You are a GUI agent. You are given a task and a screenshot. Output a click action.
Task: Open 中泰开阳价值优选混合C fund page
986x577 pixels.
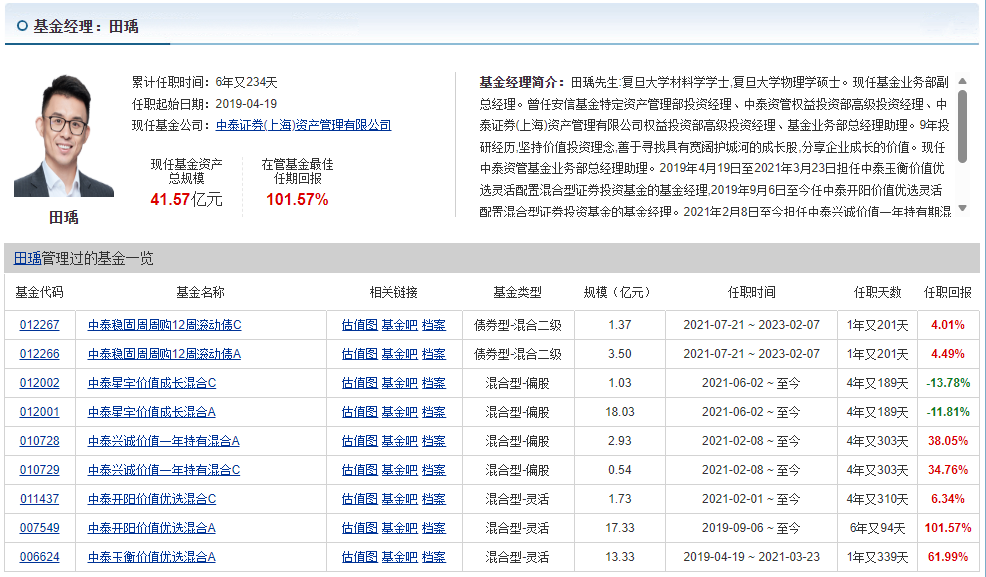(x=152, y=498)
